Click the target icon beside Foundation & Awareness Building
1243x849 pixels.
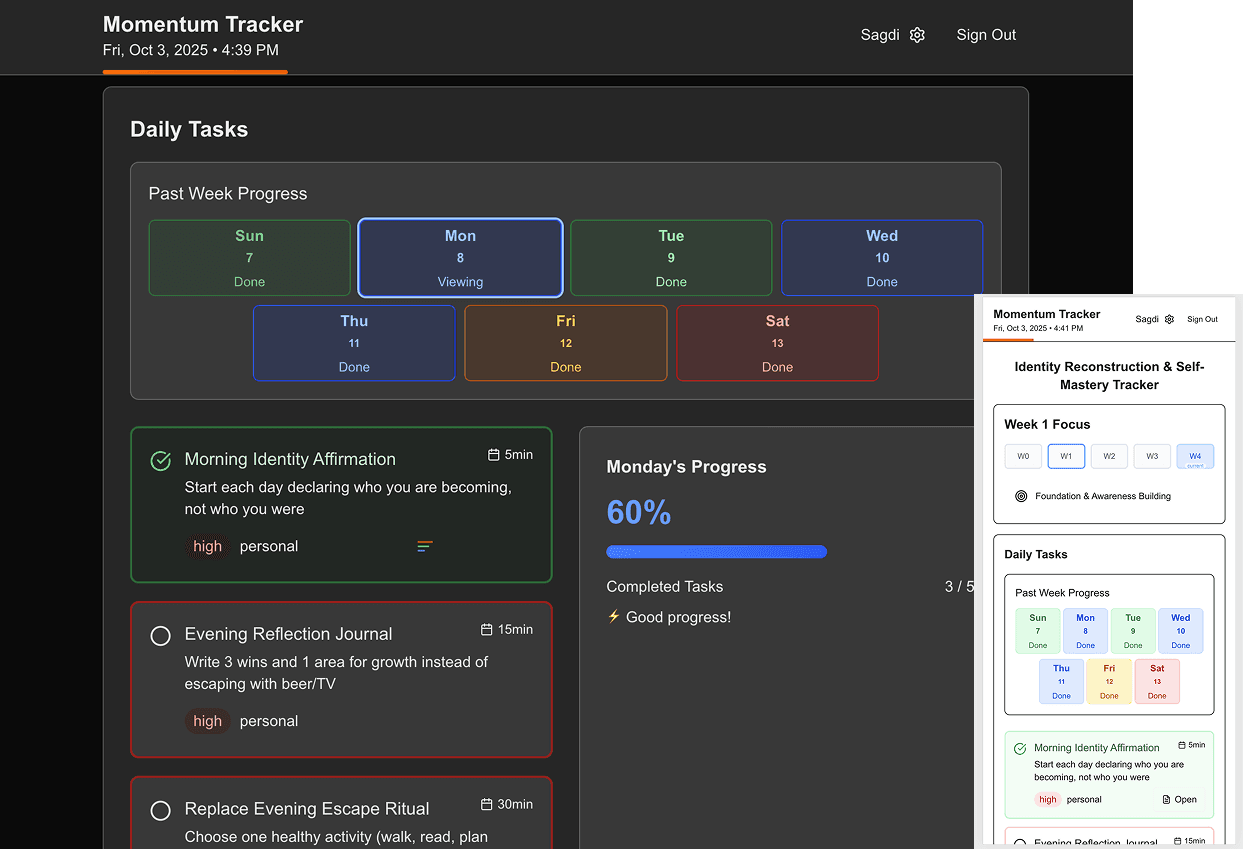[x=1021, y=496]
